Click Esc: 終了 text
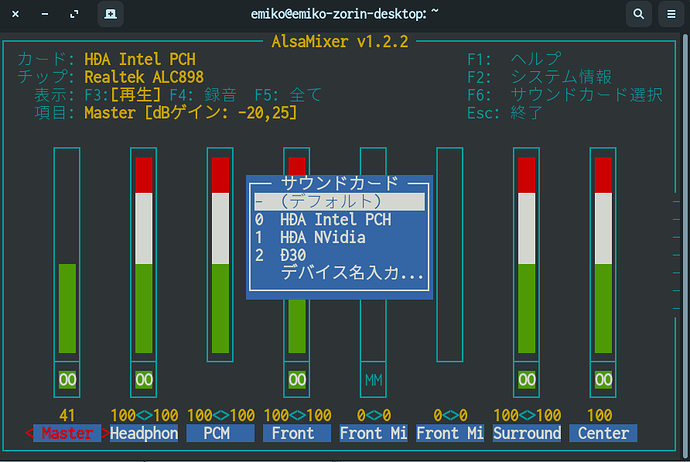Screen dimensions: 690x462 505,113
